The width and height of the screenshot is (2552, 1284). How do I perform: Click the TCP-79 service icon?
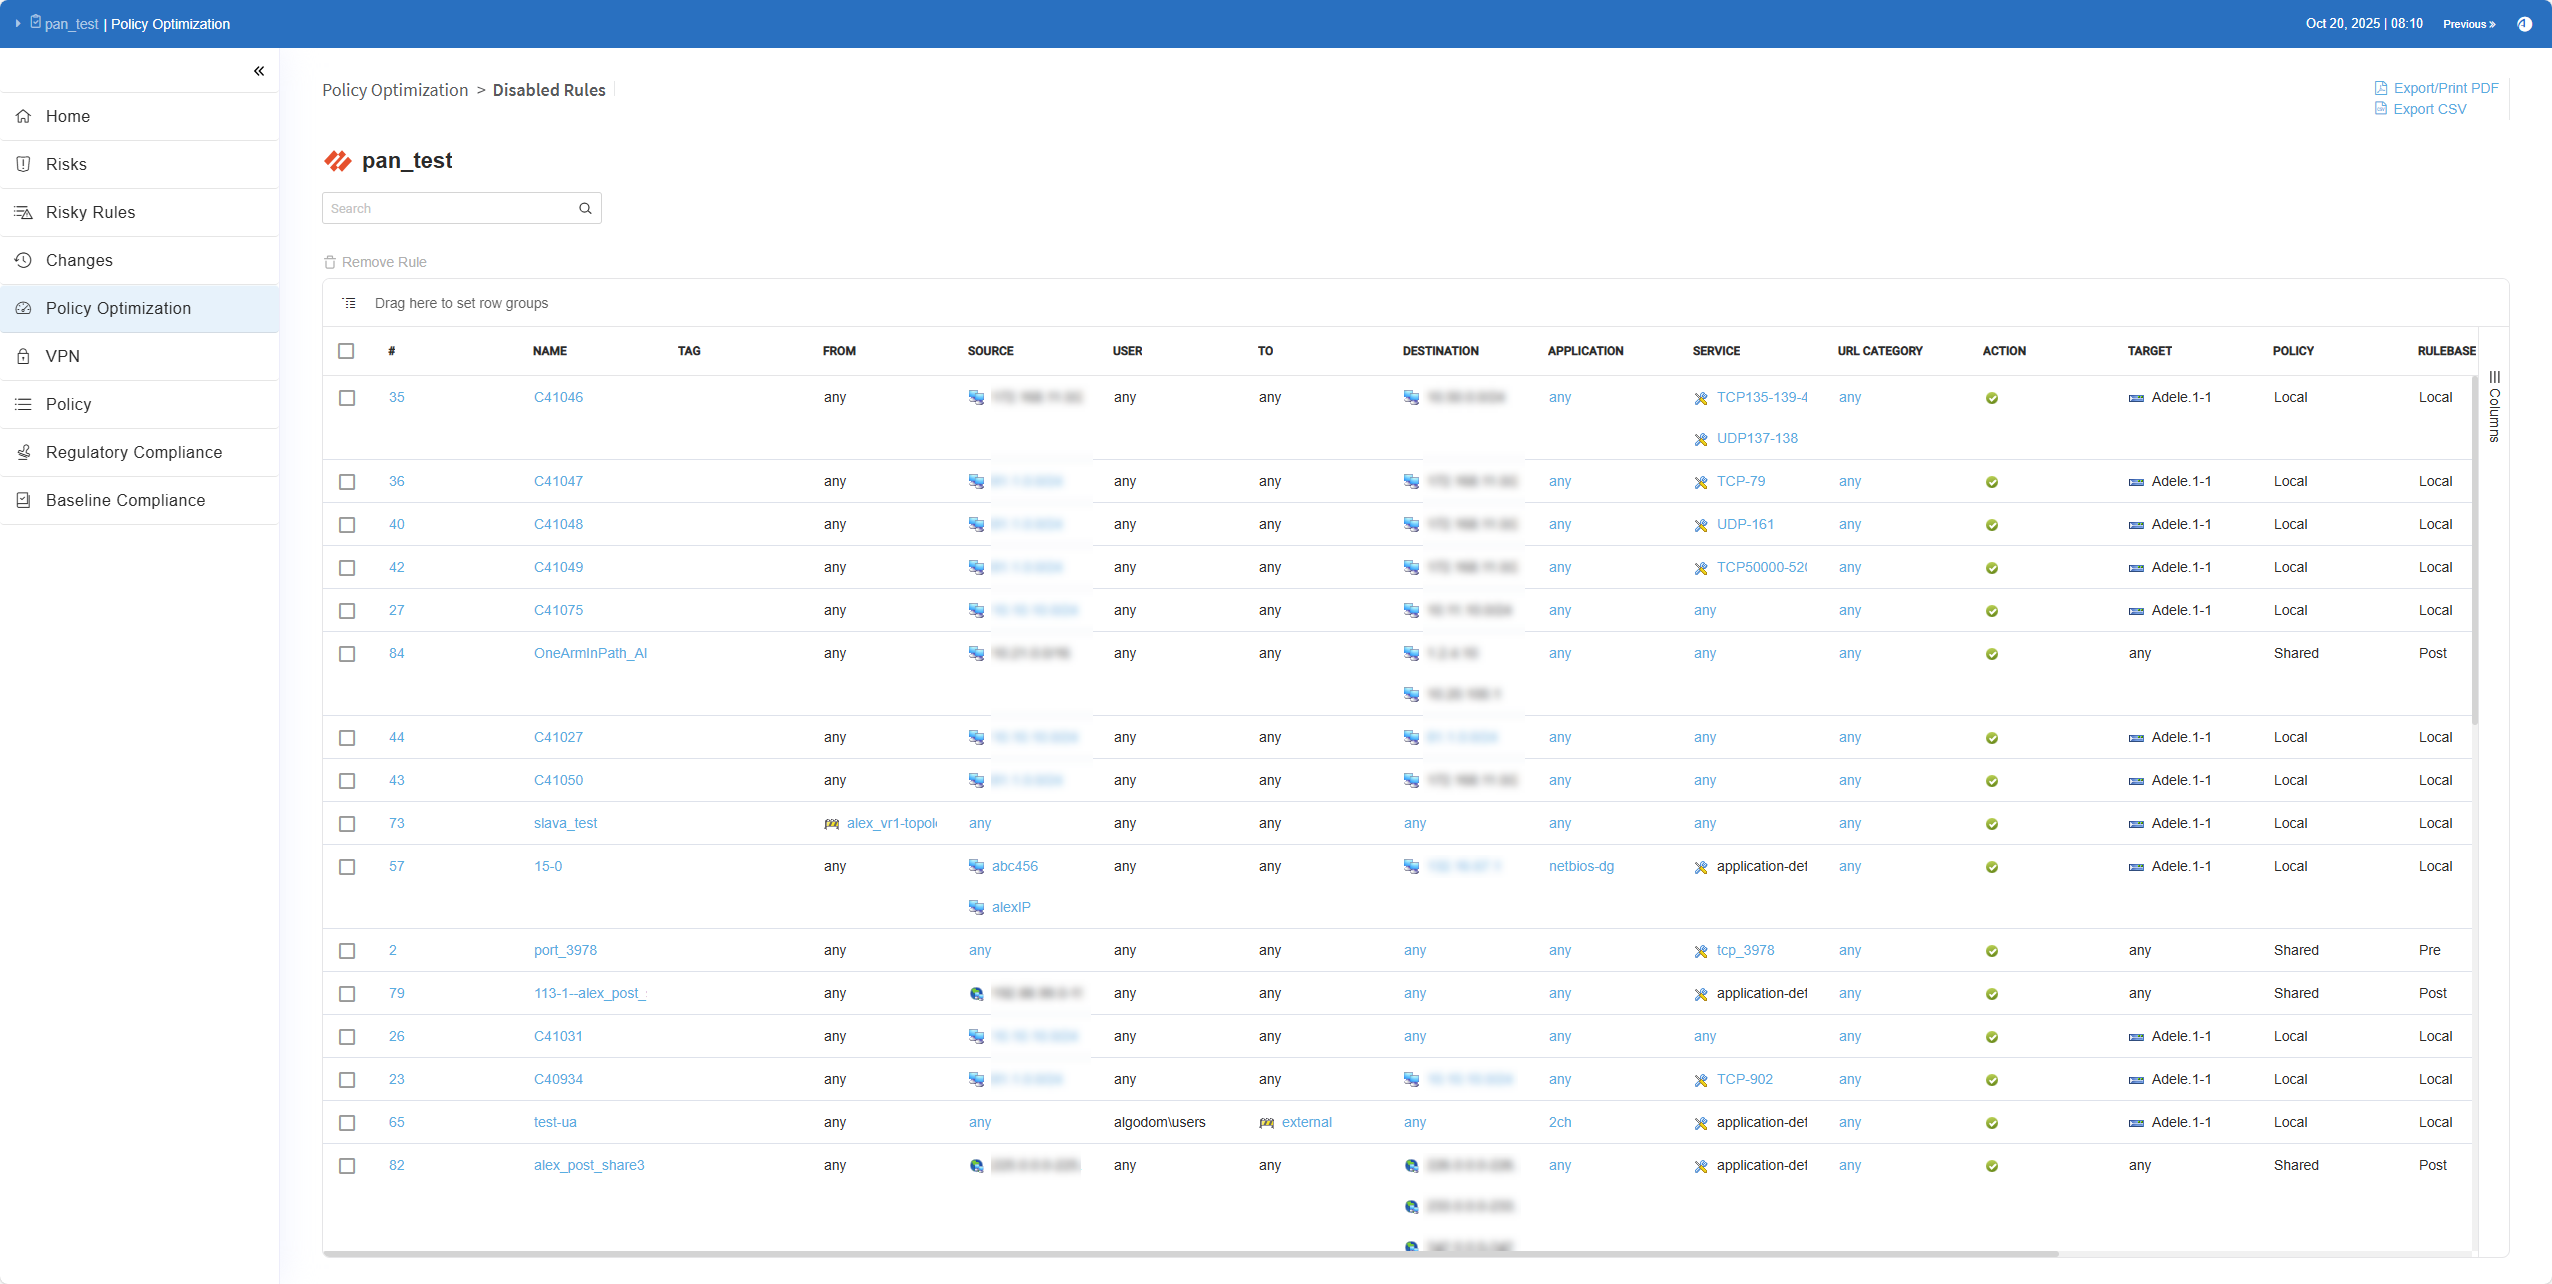(x=1701, y=482)
